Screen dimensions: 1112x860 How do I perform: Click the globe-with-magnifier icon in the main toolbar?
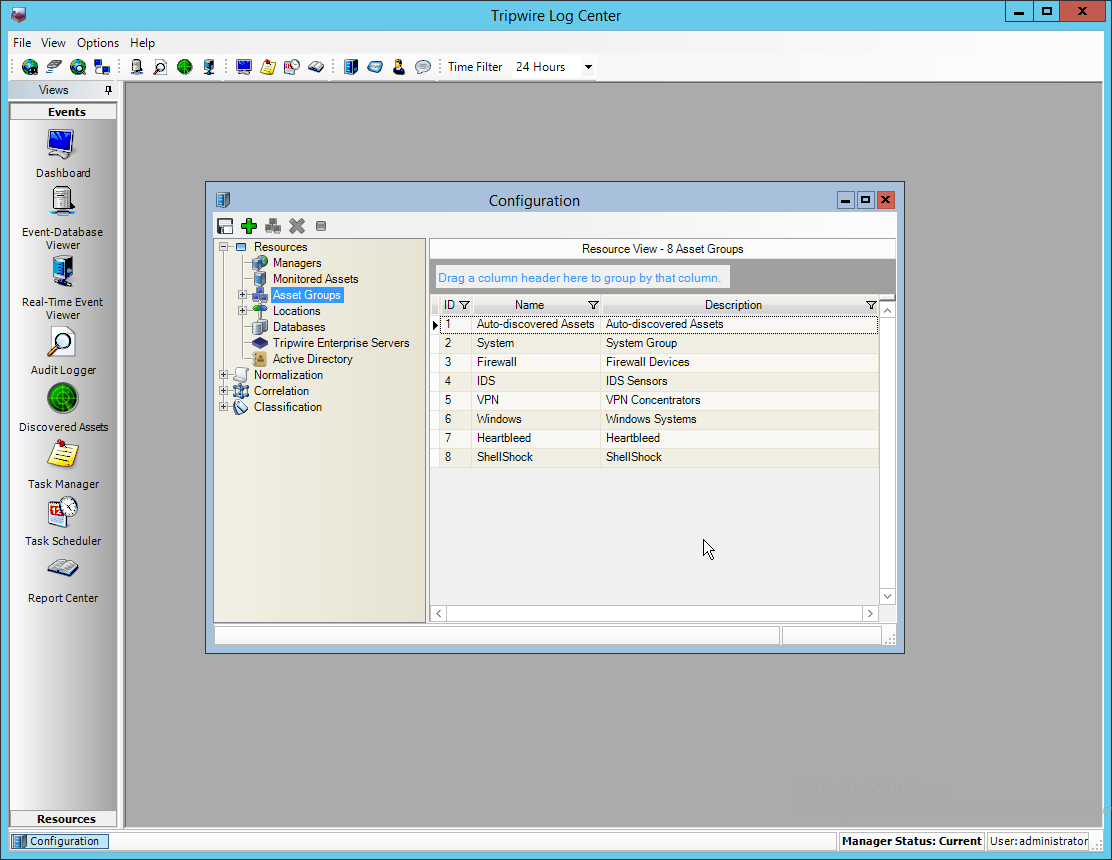click(x=77, y=67)
